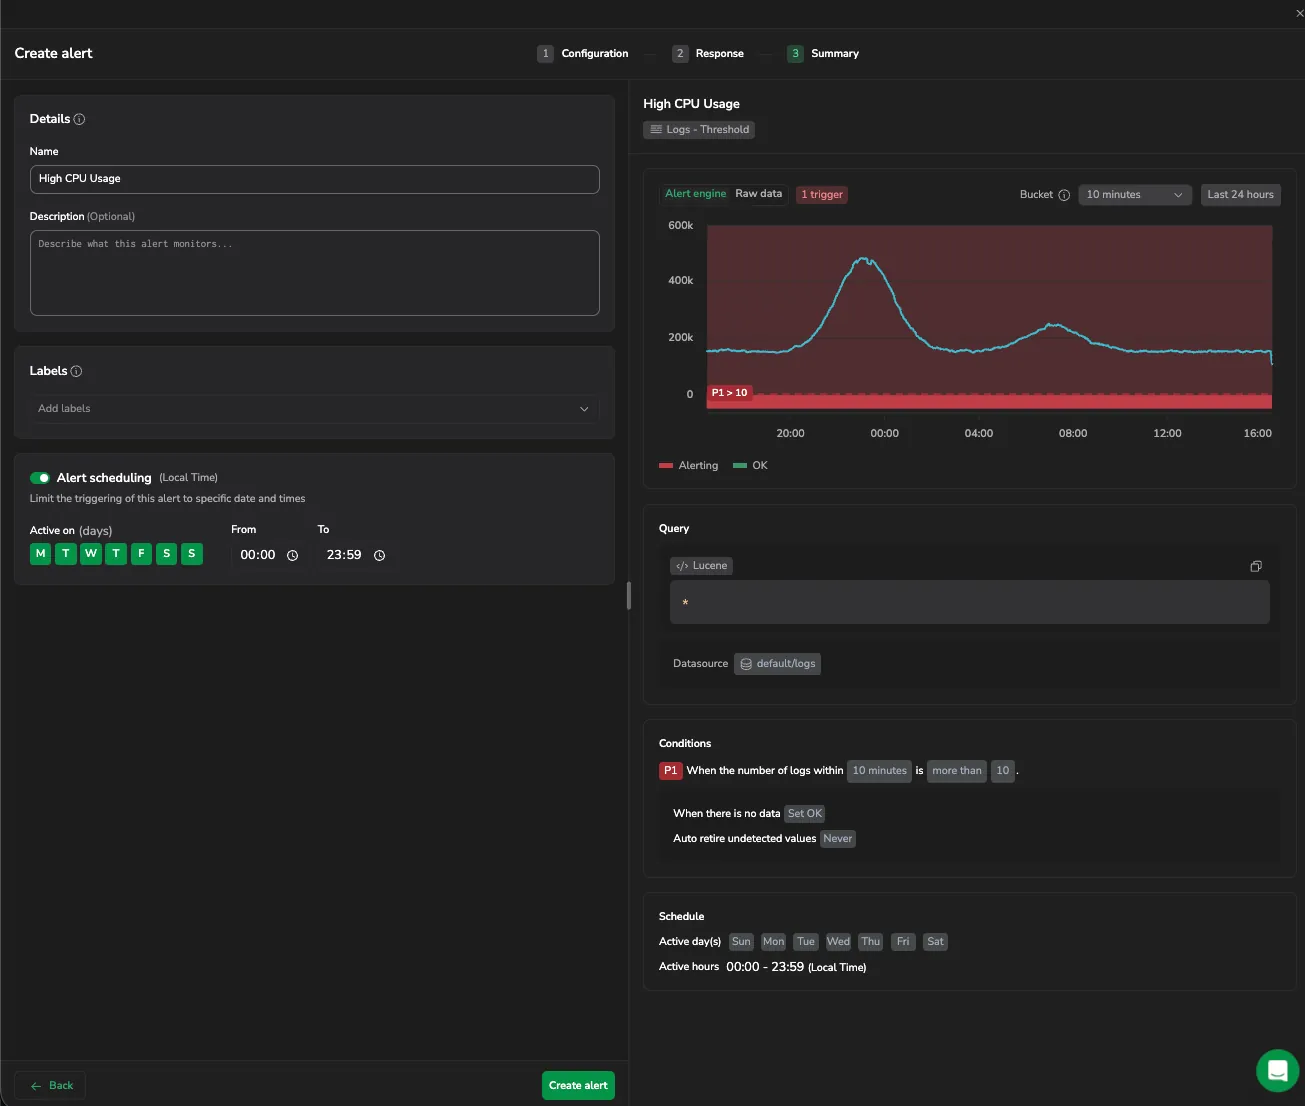Click the 'Sun' active day chip
The height and width of the screenshot is (1106, 1305).
pos(741,942)
